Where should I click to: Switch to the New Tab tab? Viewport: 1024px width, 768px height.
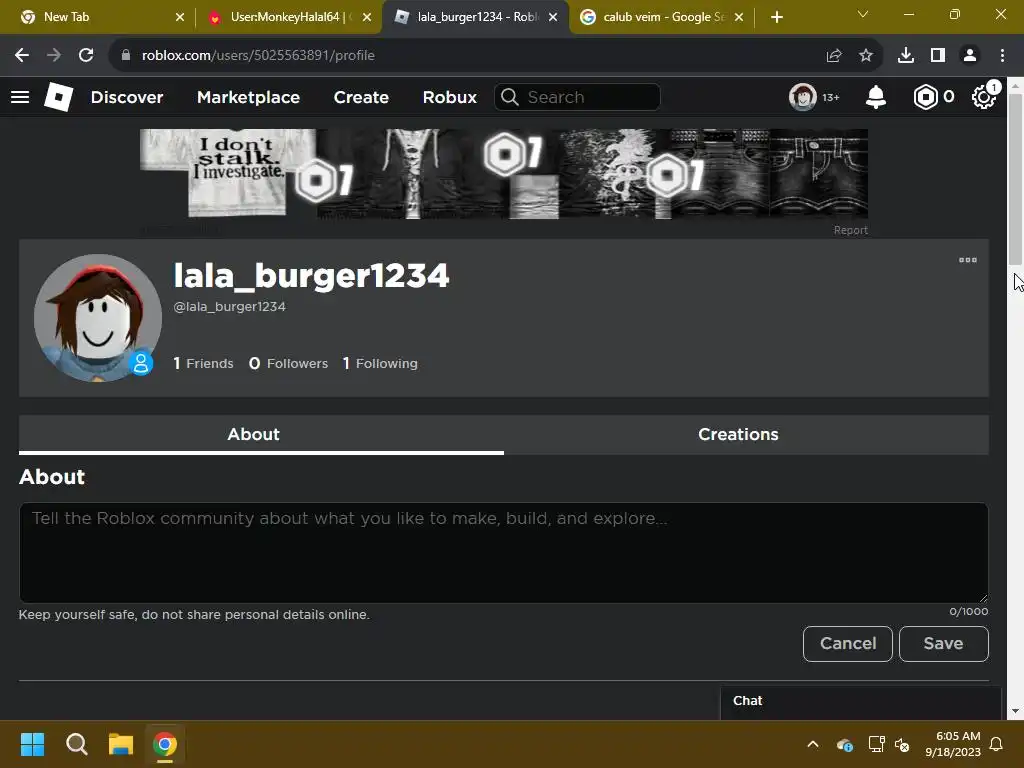pos(98,17)
